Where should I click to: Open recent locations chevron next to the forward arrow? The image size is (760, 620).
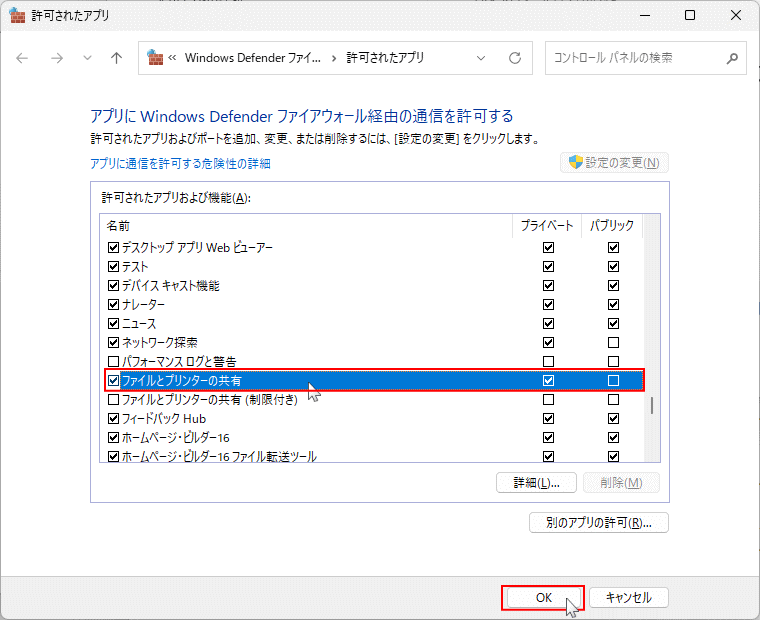click(x=87, y=58)
